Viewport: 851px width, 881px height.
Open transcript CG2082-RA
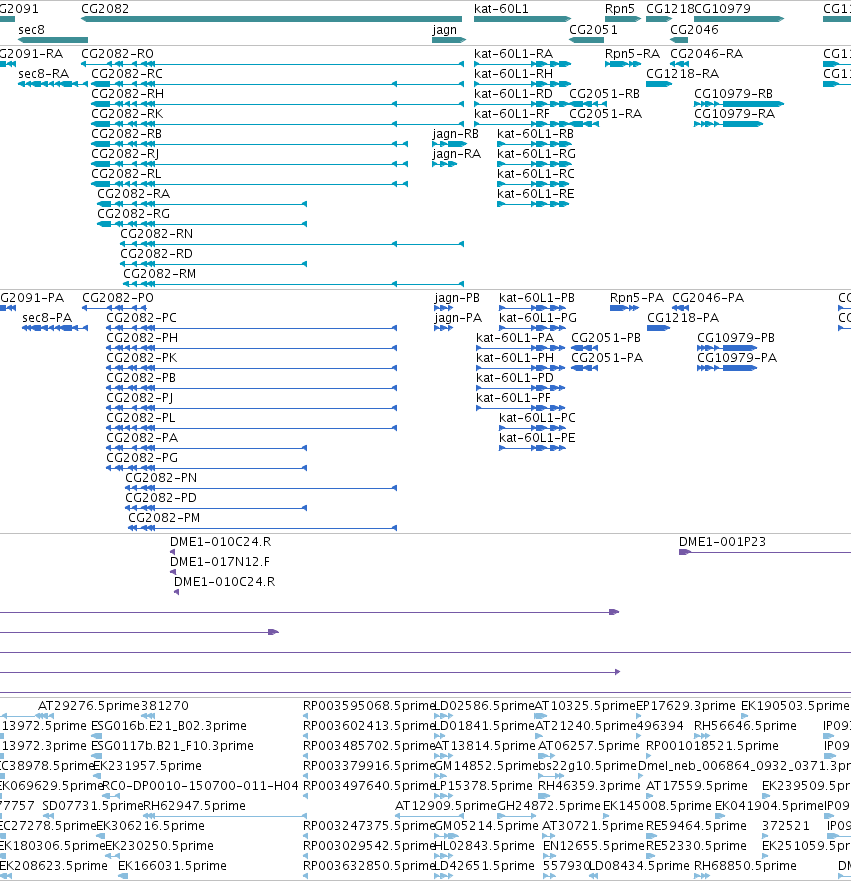tap(202, 204)
